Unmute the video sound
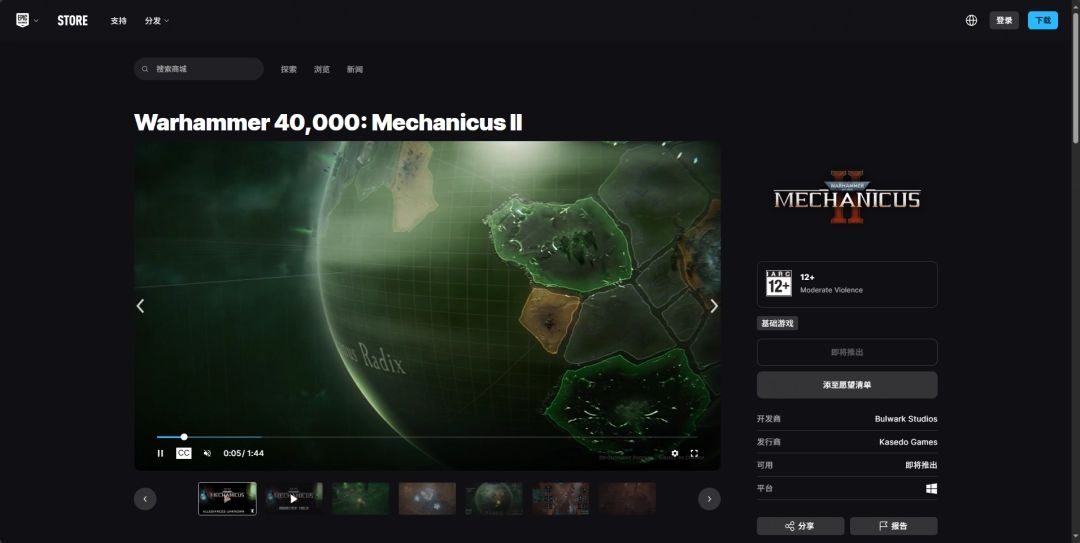 (x=207, y=453)
